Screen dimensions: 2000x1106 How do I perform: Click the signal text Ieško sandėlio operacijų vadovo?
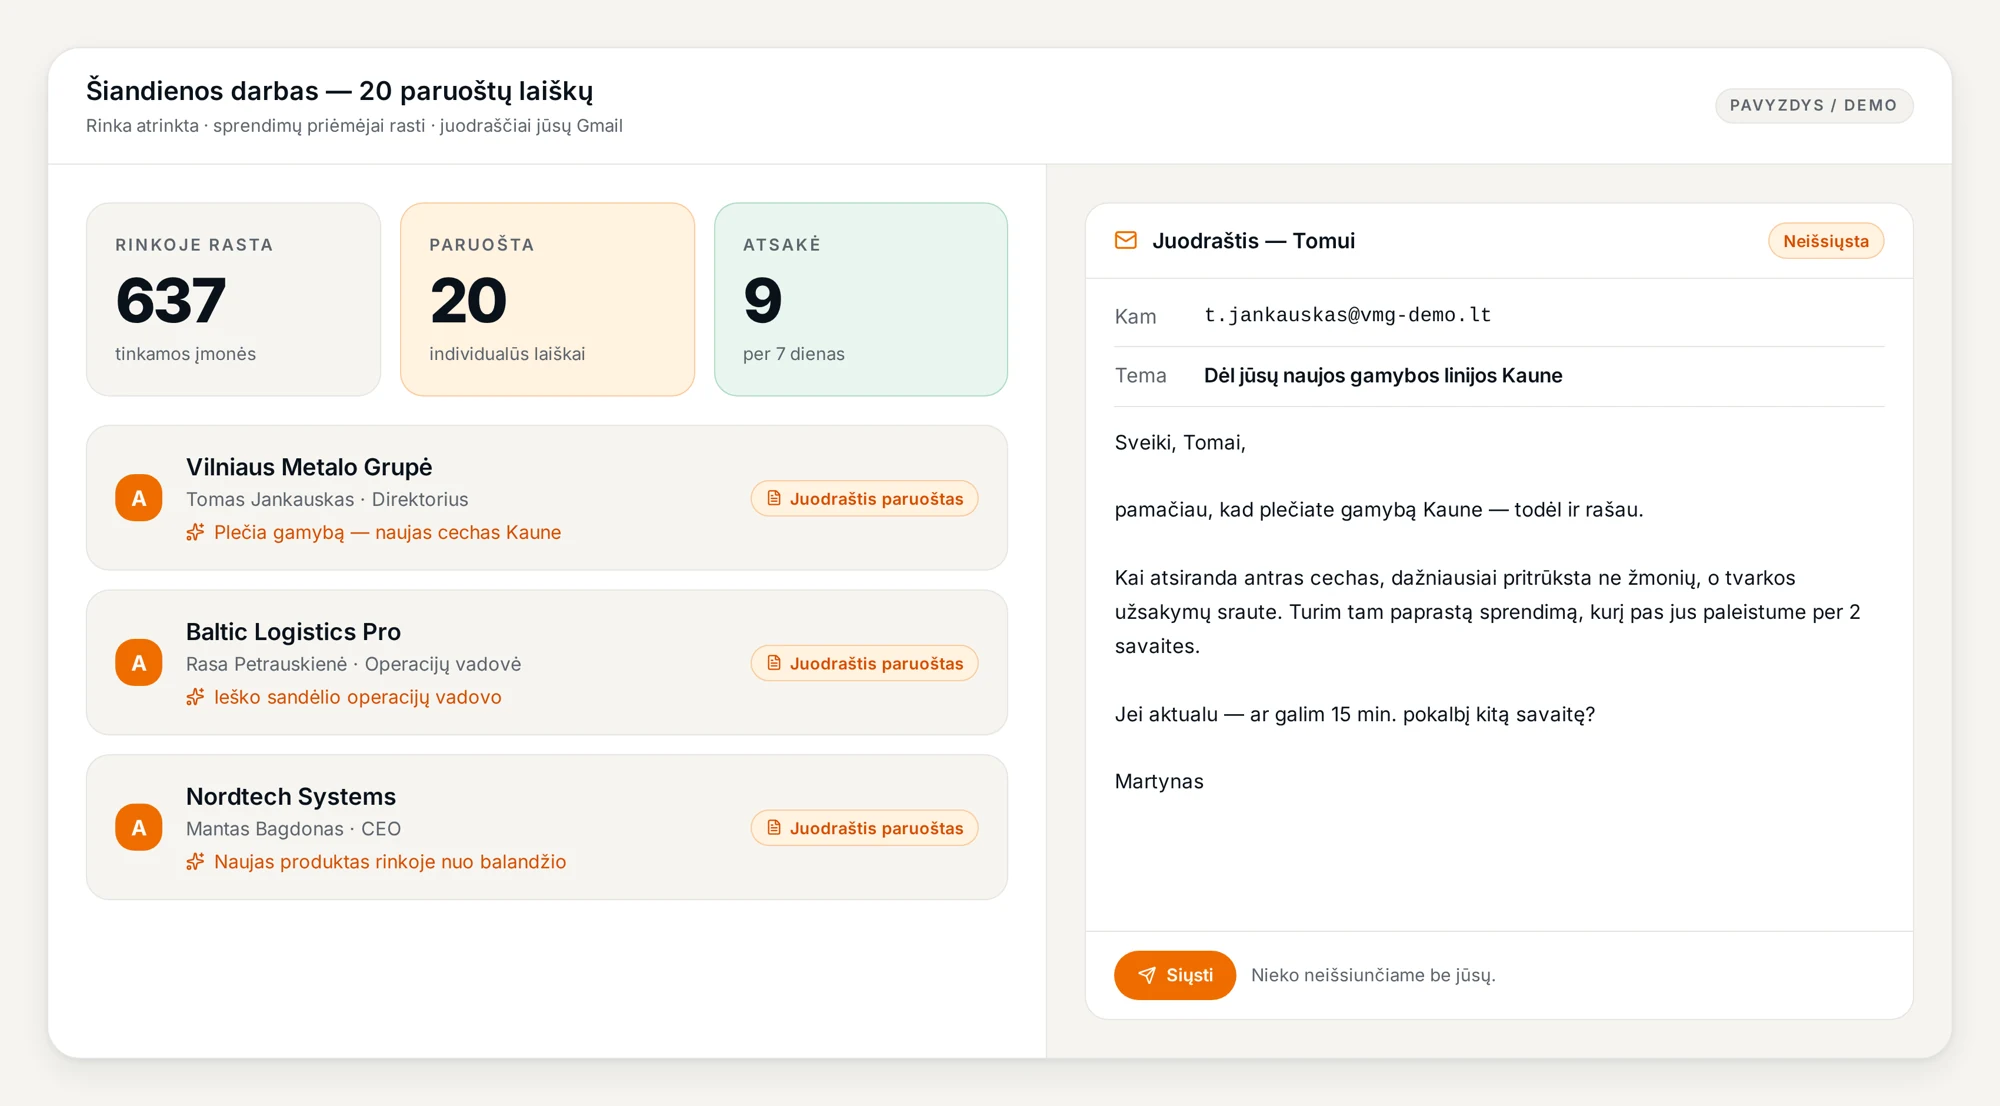[x=358, y=697]
